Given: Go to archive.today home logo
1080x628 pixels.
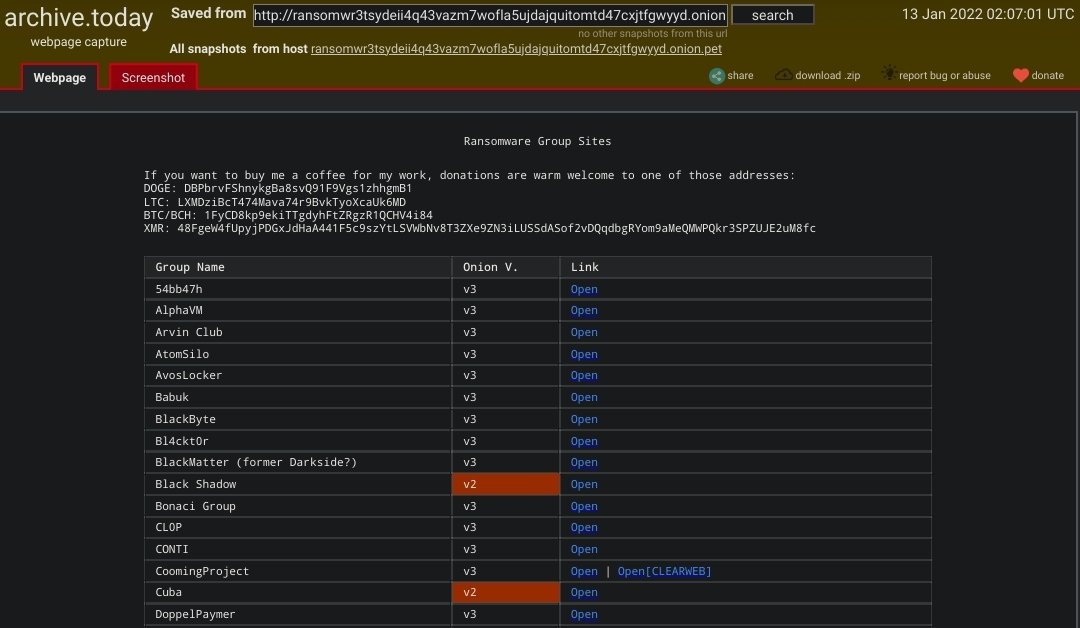Looking at the screenshot, I should (79, 18).
